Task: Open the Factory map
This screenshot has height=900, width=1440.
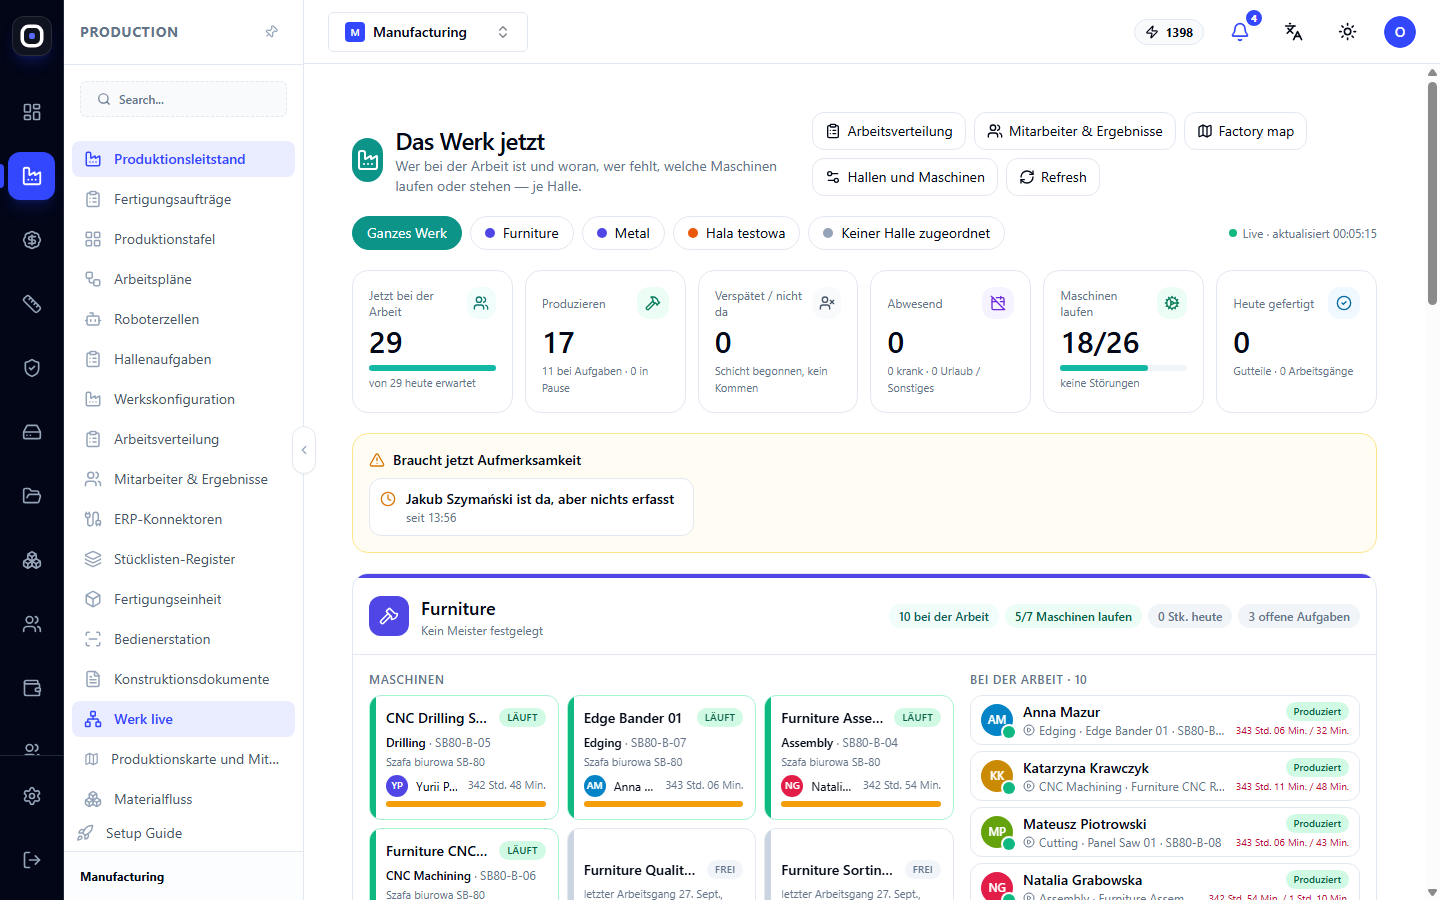Action: (1245, 131)
